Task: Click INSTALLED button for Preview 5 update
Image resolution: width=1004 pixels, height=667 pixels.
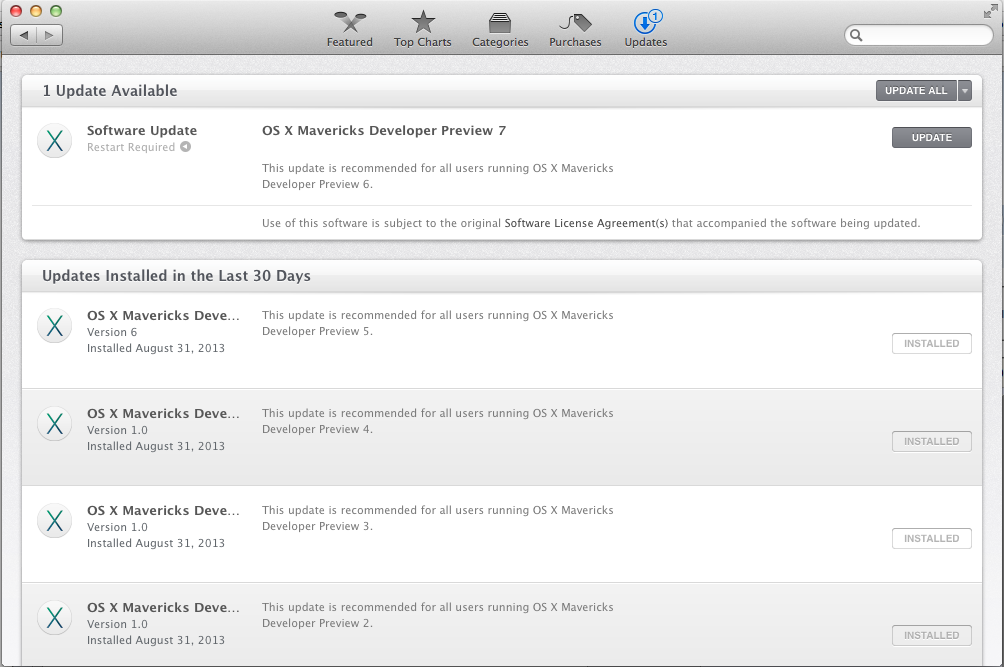Action: click(x=932, y=343)
